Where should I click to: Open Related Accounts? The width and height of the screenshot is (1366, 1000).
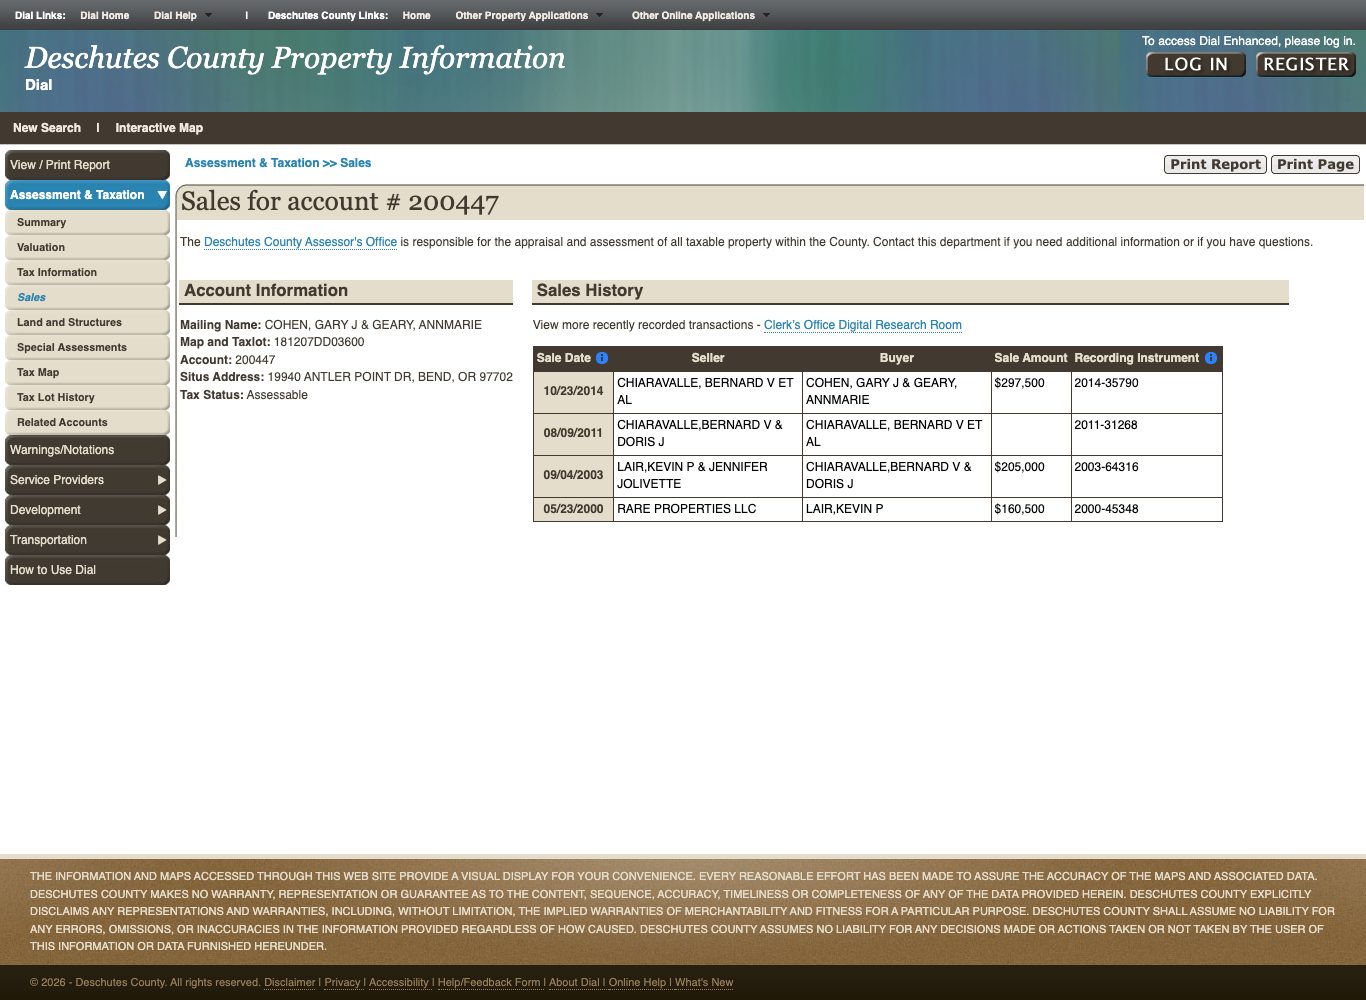pos(87,422)
